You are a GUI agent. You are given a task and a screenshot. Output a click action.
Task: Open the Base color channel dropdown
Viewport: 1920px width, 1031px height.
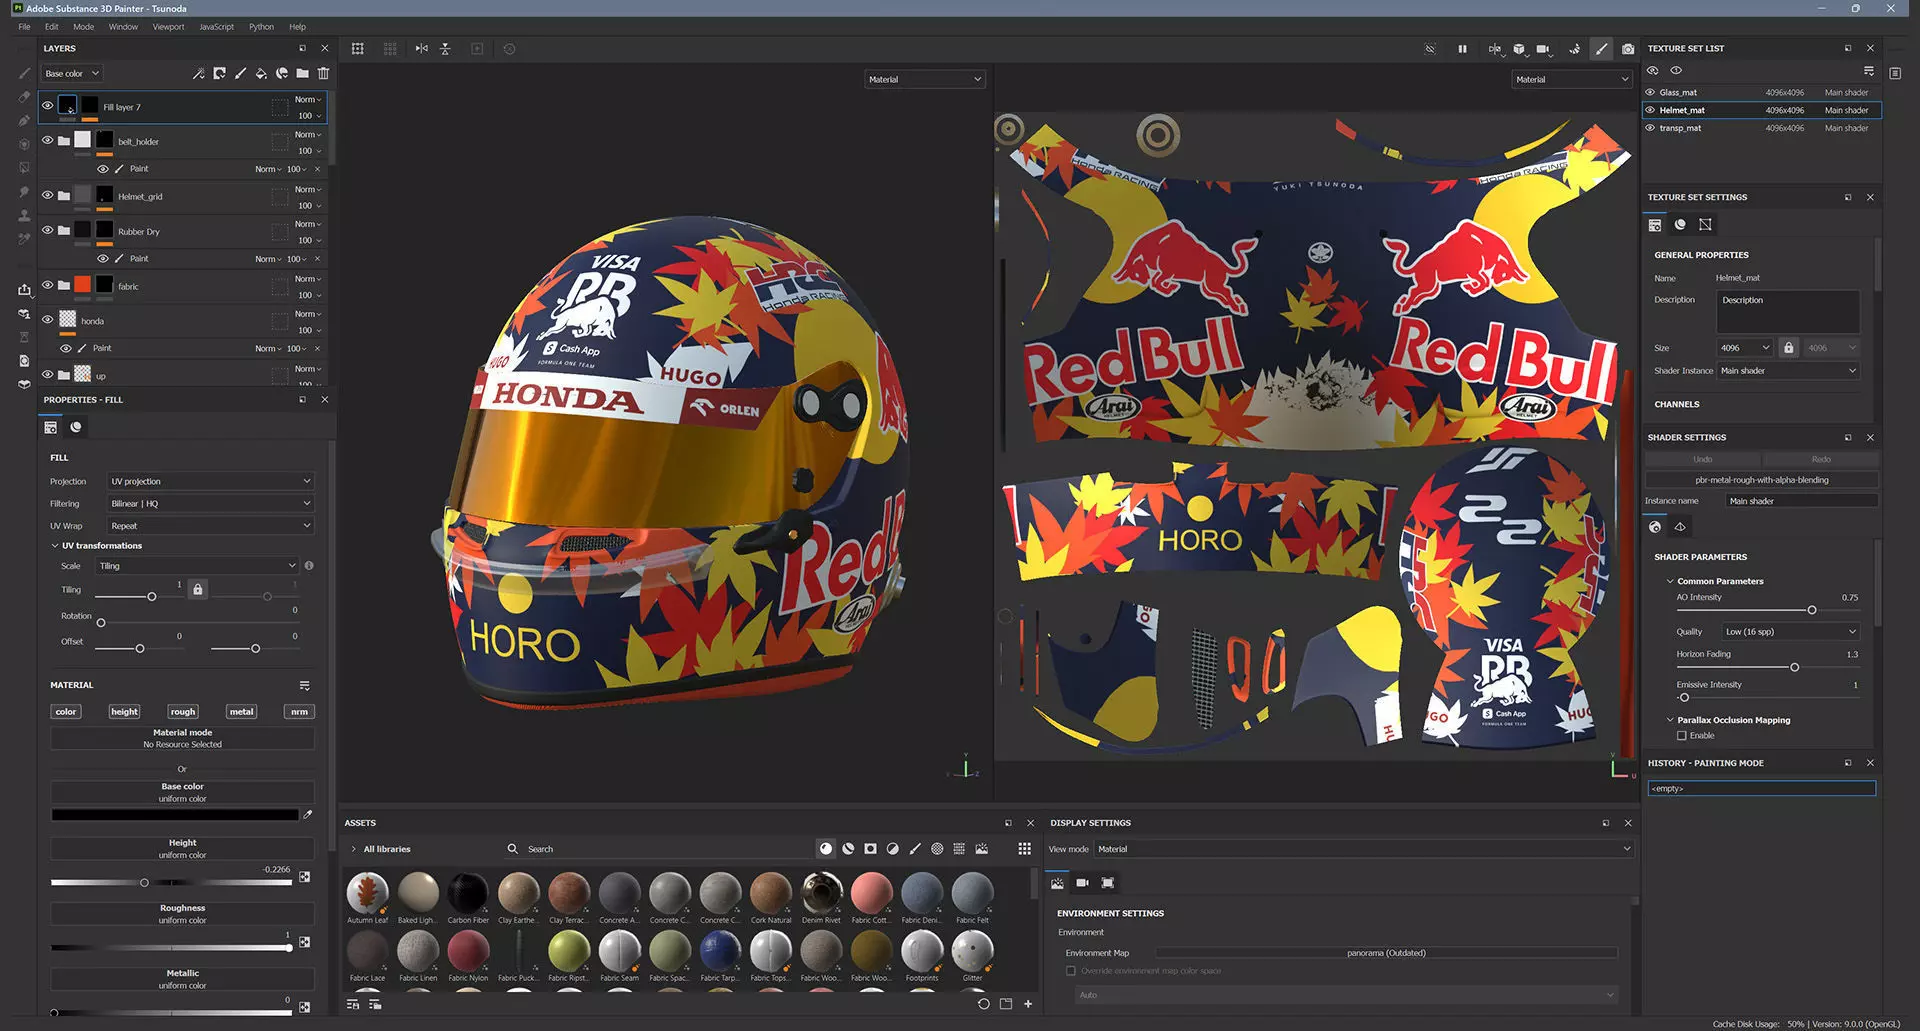pos(72,73)
